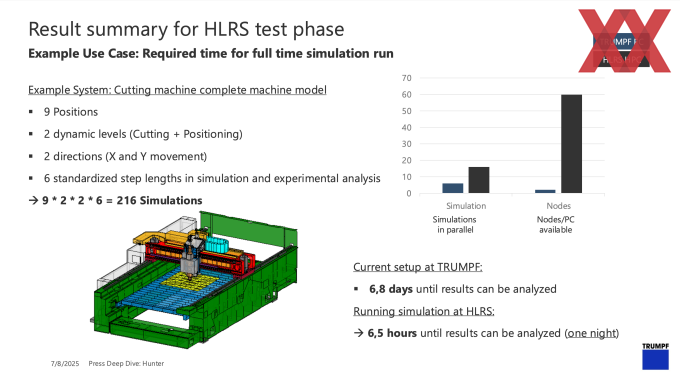Click the TRUMPF logo in the corner
The width and height of the screenshot is (680, 381).
pos(655,356)
